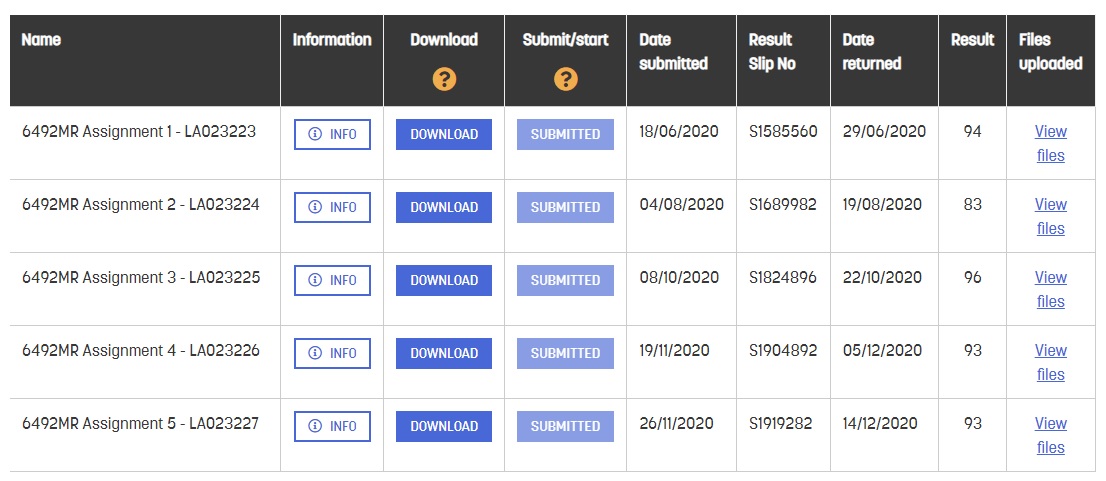Viewport: 1106px width, 481px height.
Task: View INFO for Assignment 4 - LA023226
Action: pyautogui.click(x=332, y=354)
